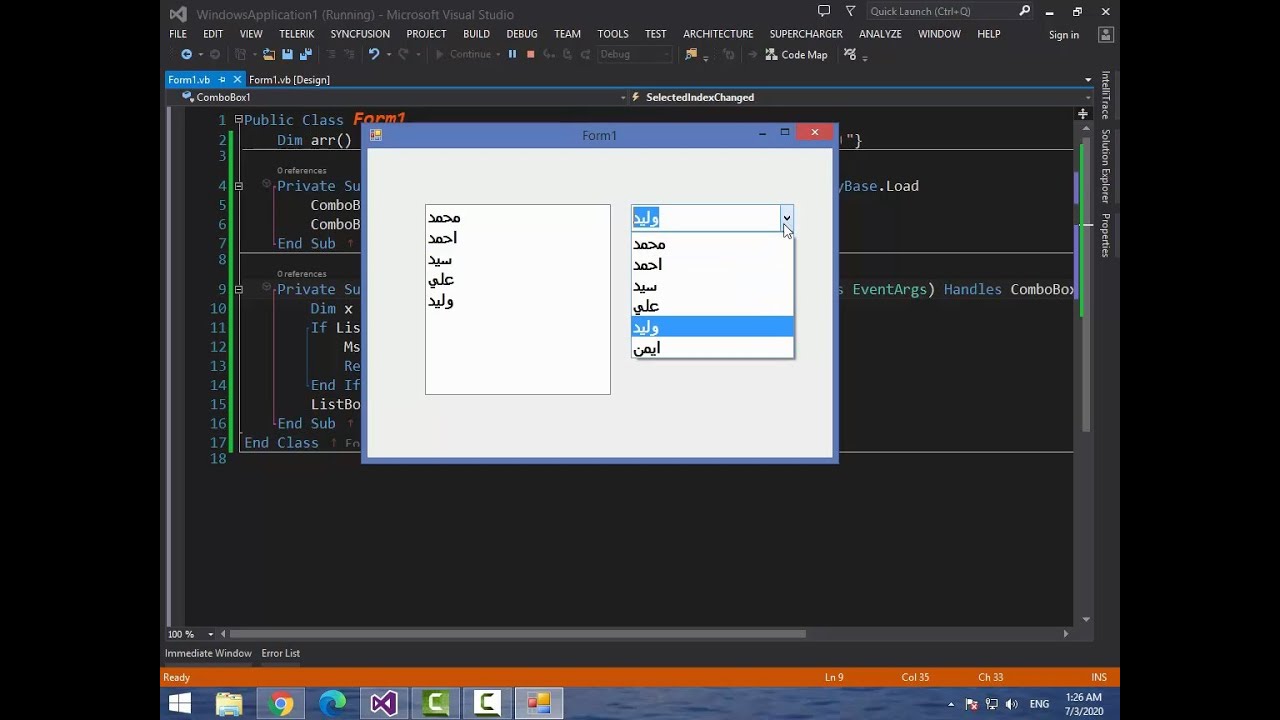The image size is (1280, 720).
Task: Toggle the pin on Form1.vb tab
Action: click(222, 80)
